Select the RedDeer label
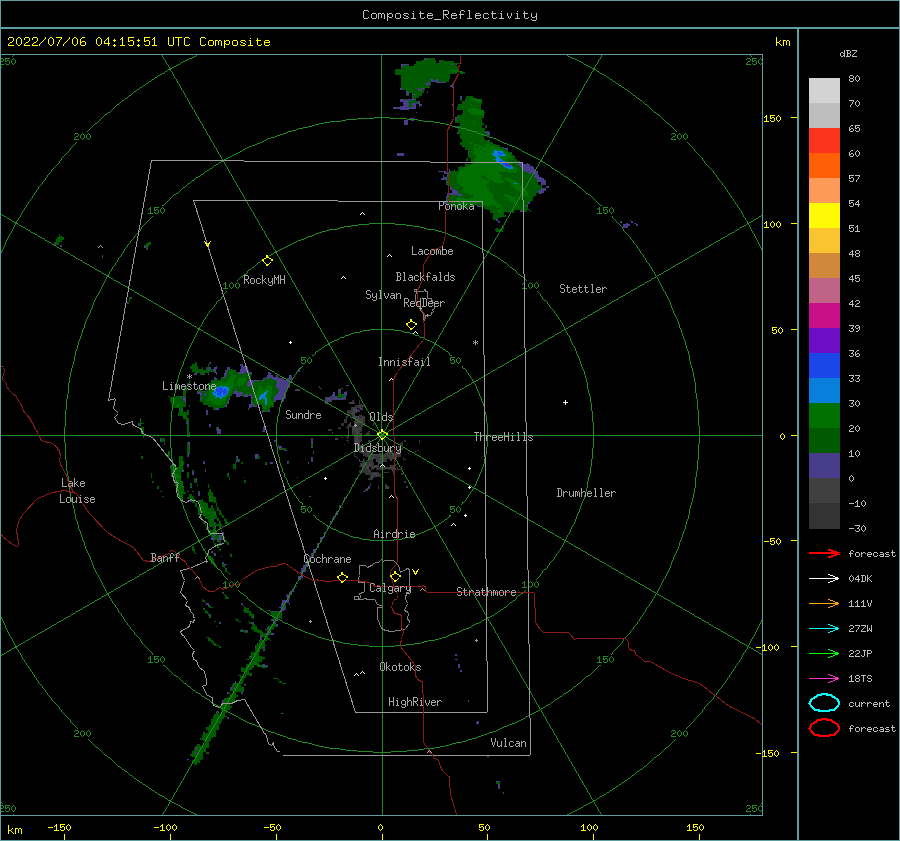Image resolution: width=900 pixels, height=841 pixels. (x=424, y=303)
